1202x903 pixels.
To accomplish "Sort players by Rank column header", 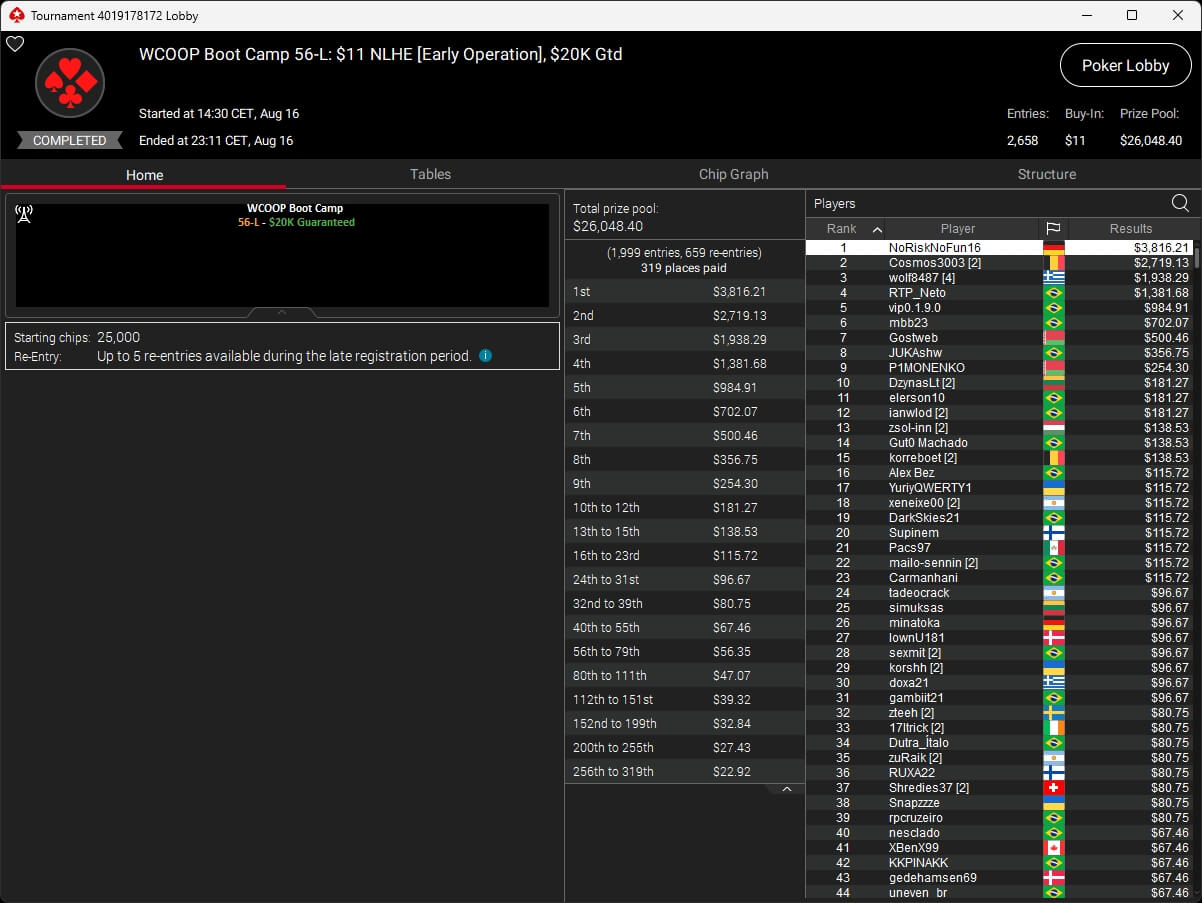I will click(x=845, y=228).
